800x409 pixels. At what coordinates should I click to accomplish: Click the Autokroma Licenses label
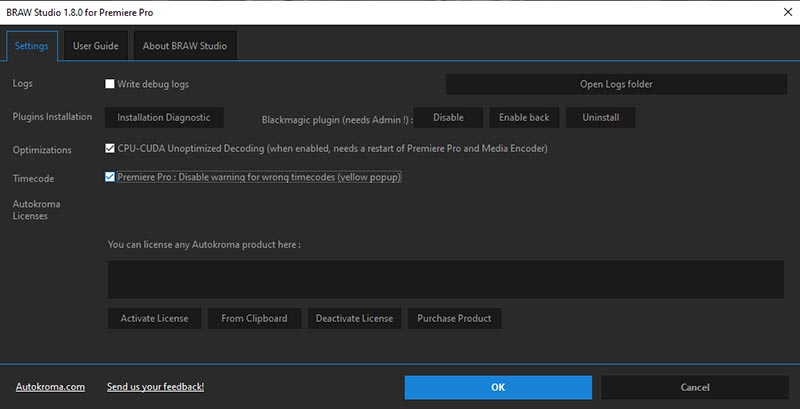37,210
